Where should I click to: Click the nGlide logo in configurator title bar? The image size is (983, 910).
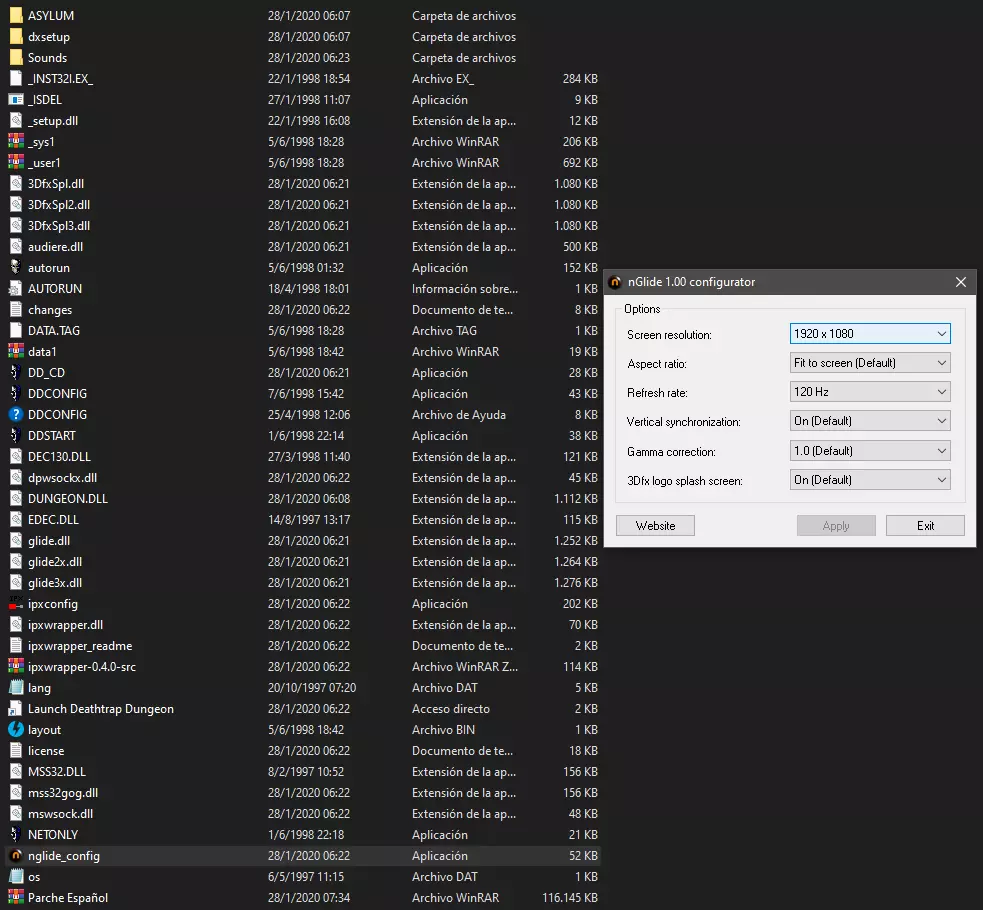pyautogui.click(x=616, y=282)
